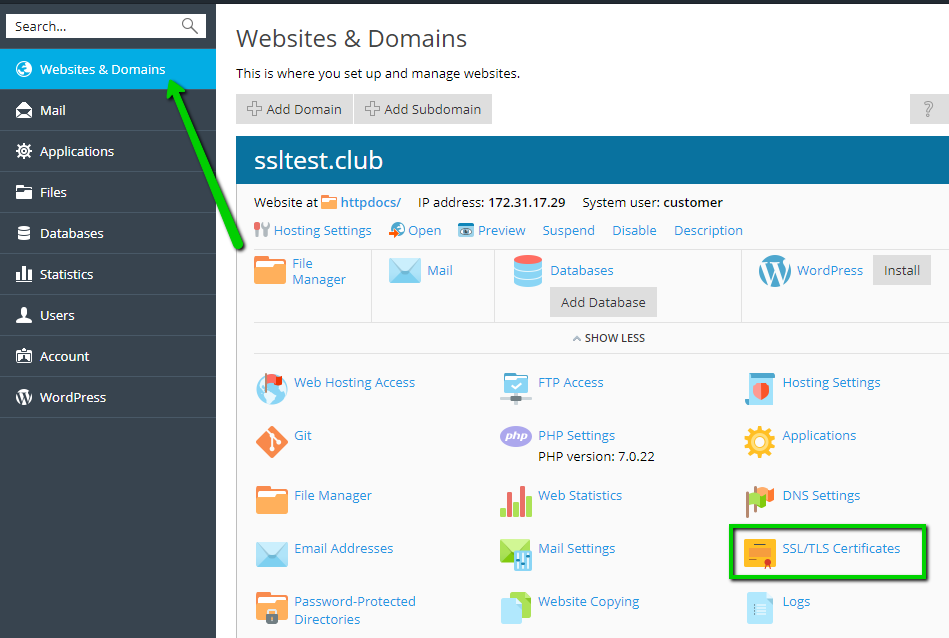Click the Web Statistics chart icon

(x=515, y=500)
